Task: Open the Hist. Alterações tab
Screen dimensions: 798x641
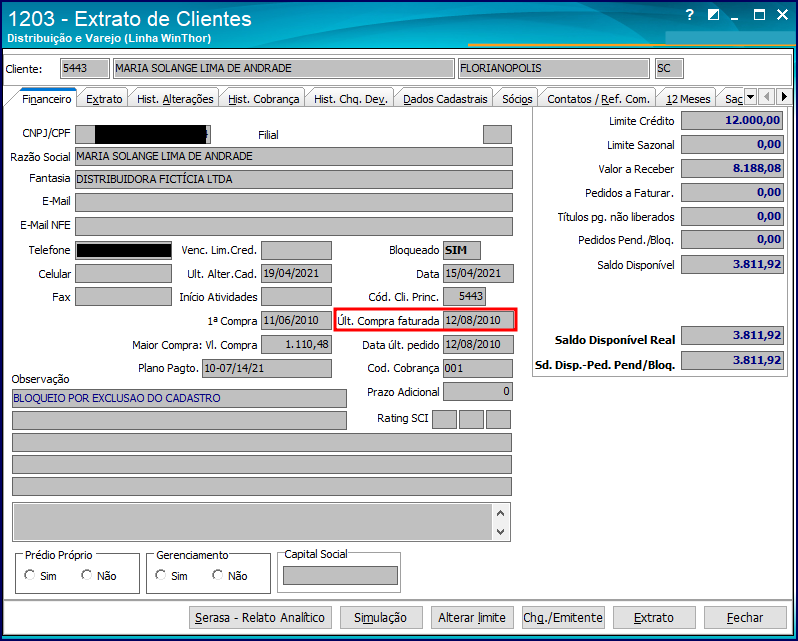Action: [175, 99]
